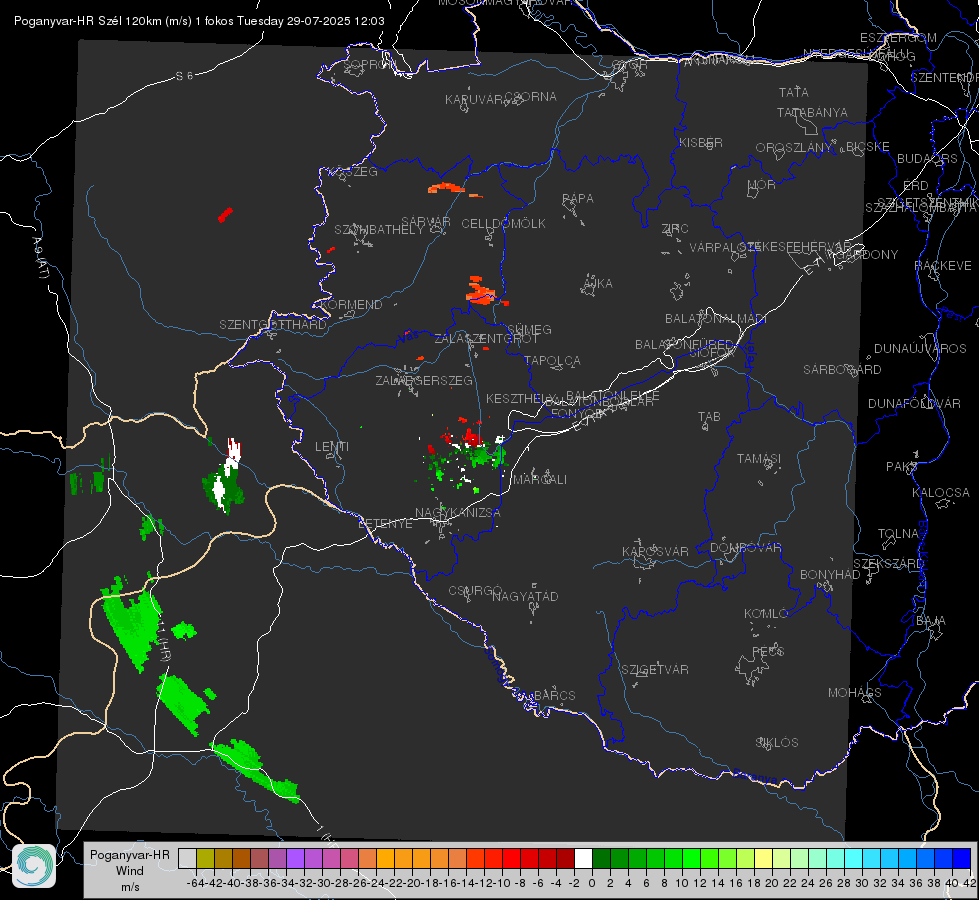The image size is (979, 900).
Task: Click the 'S 6' road label
Action: [184, 76]
